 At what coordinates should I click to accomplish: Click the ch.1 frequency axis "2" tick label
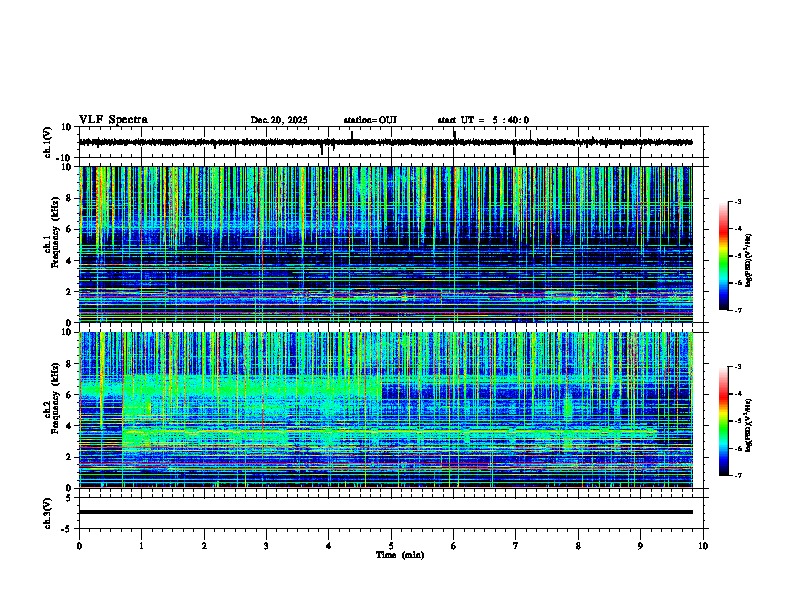(x=70, y=292)
